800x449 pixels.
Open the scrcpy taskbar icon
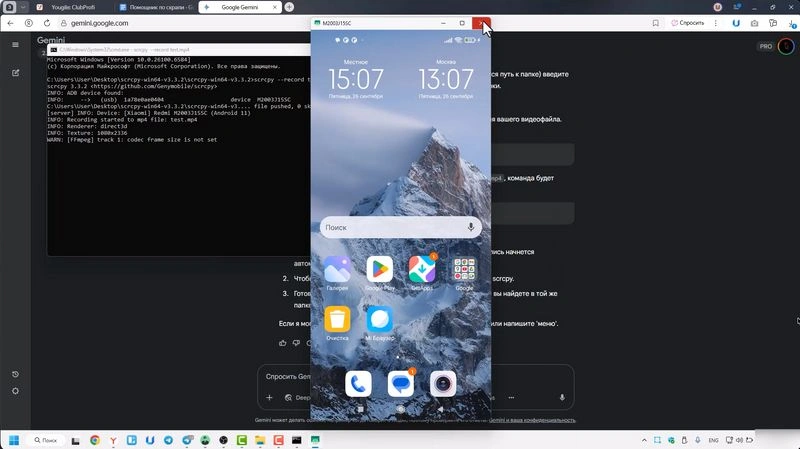click(315, 440)
